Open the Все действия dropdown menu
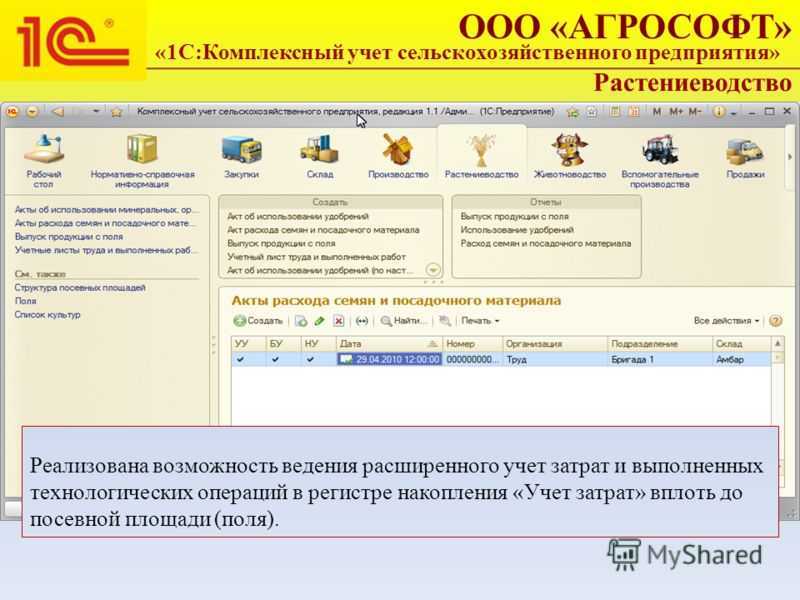The width and height of the screenshot is (800, 600). coord(726,321)
